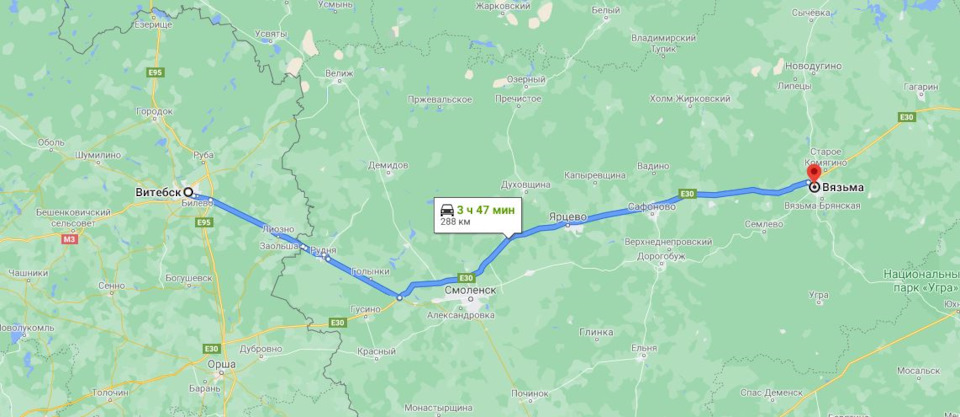
Task: Select the Ярцево town label
Action: coord(568,217)
